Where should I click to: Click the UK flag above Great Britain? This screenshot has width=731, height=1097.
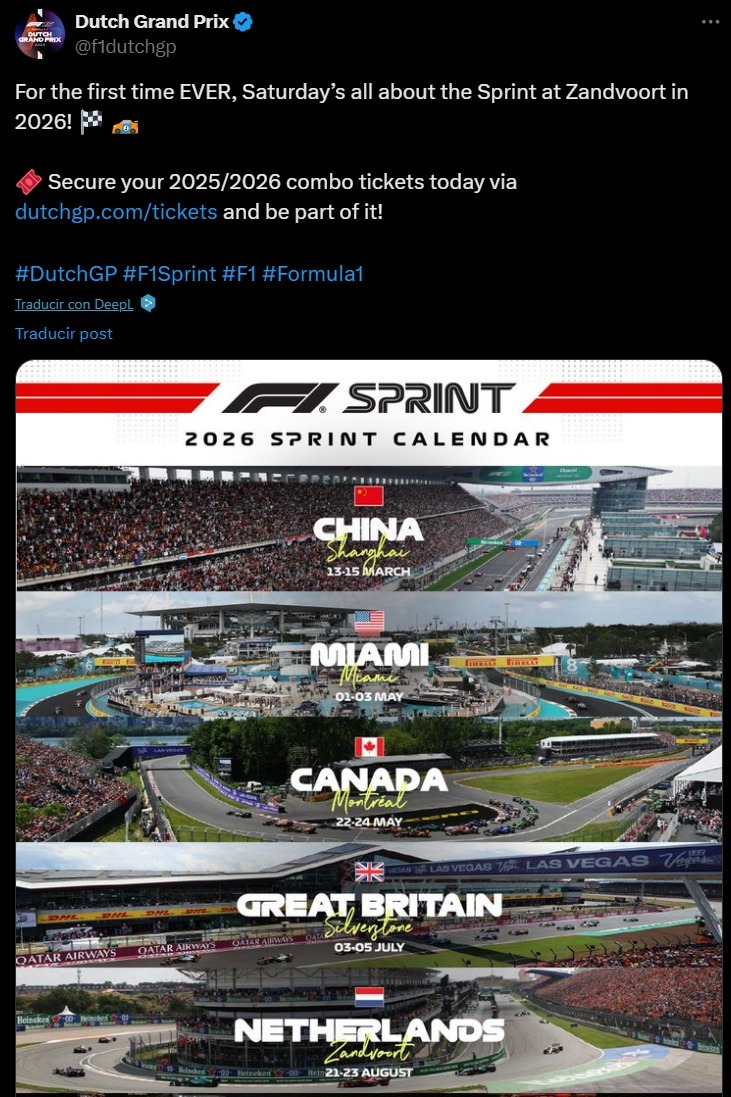368,872
